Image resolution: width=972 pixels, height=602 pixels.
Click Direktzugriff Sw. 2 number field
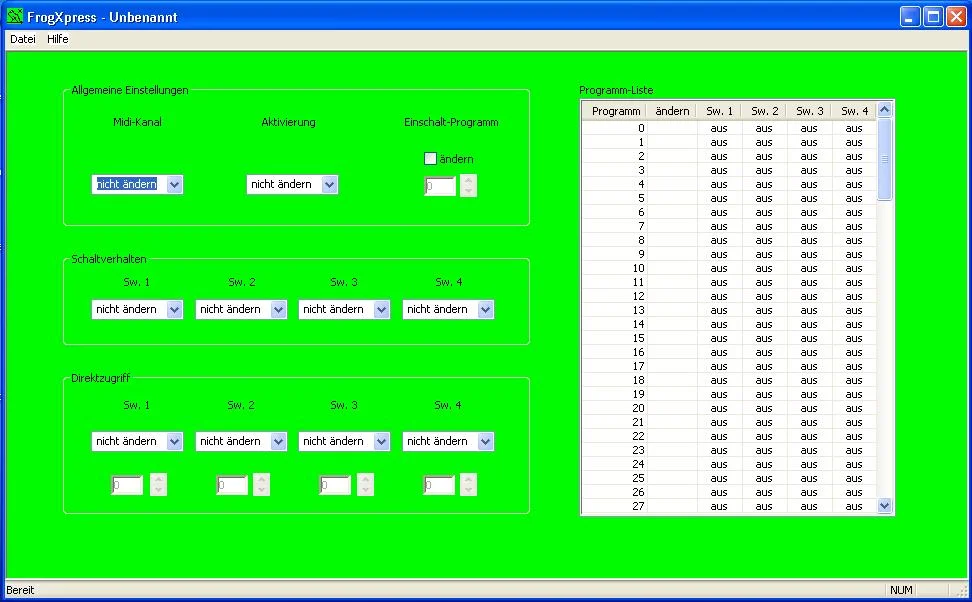(232, 485)
